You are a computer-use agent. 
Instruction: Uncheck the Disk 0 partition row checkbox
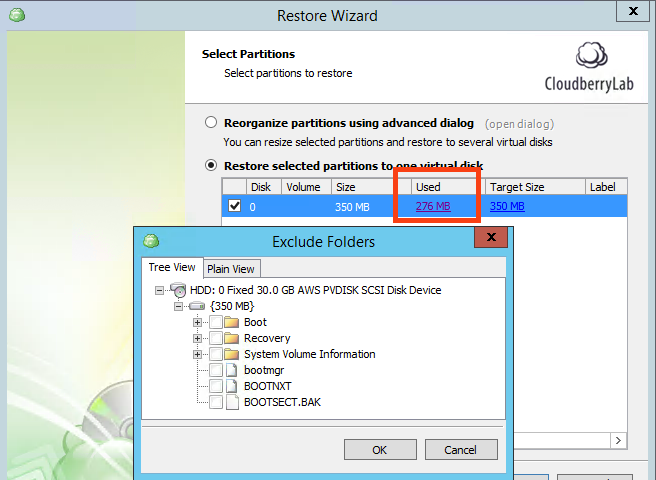tap(234, 206)
